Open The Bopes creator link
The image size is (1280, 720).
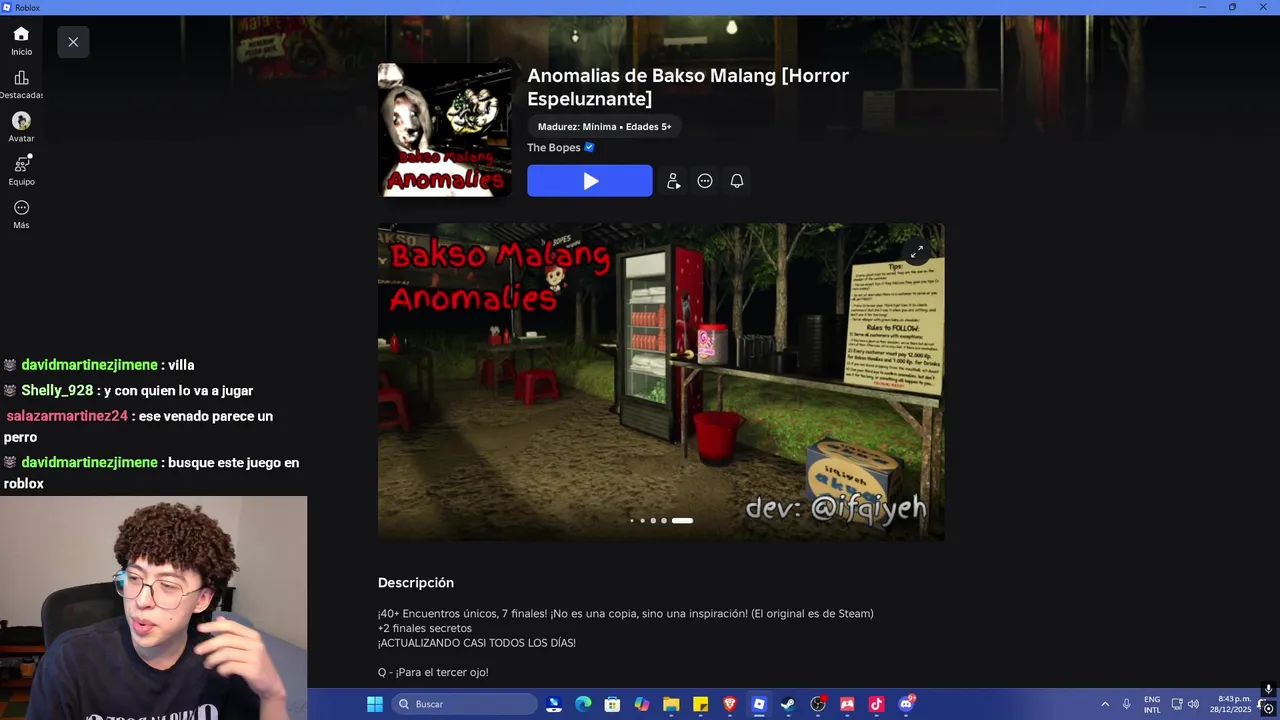coord(554,148)
